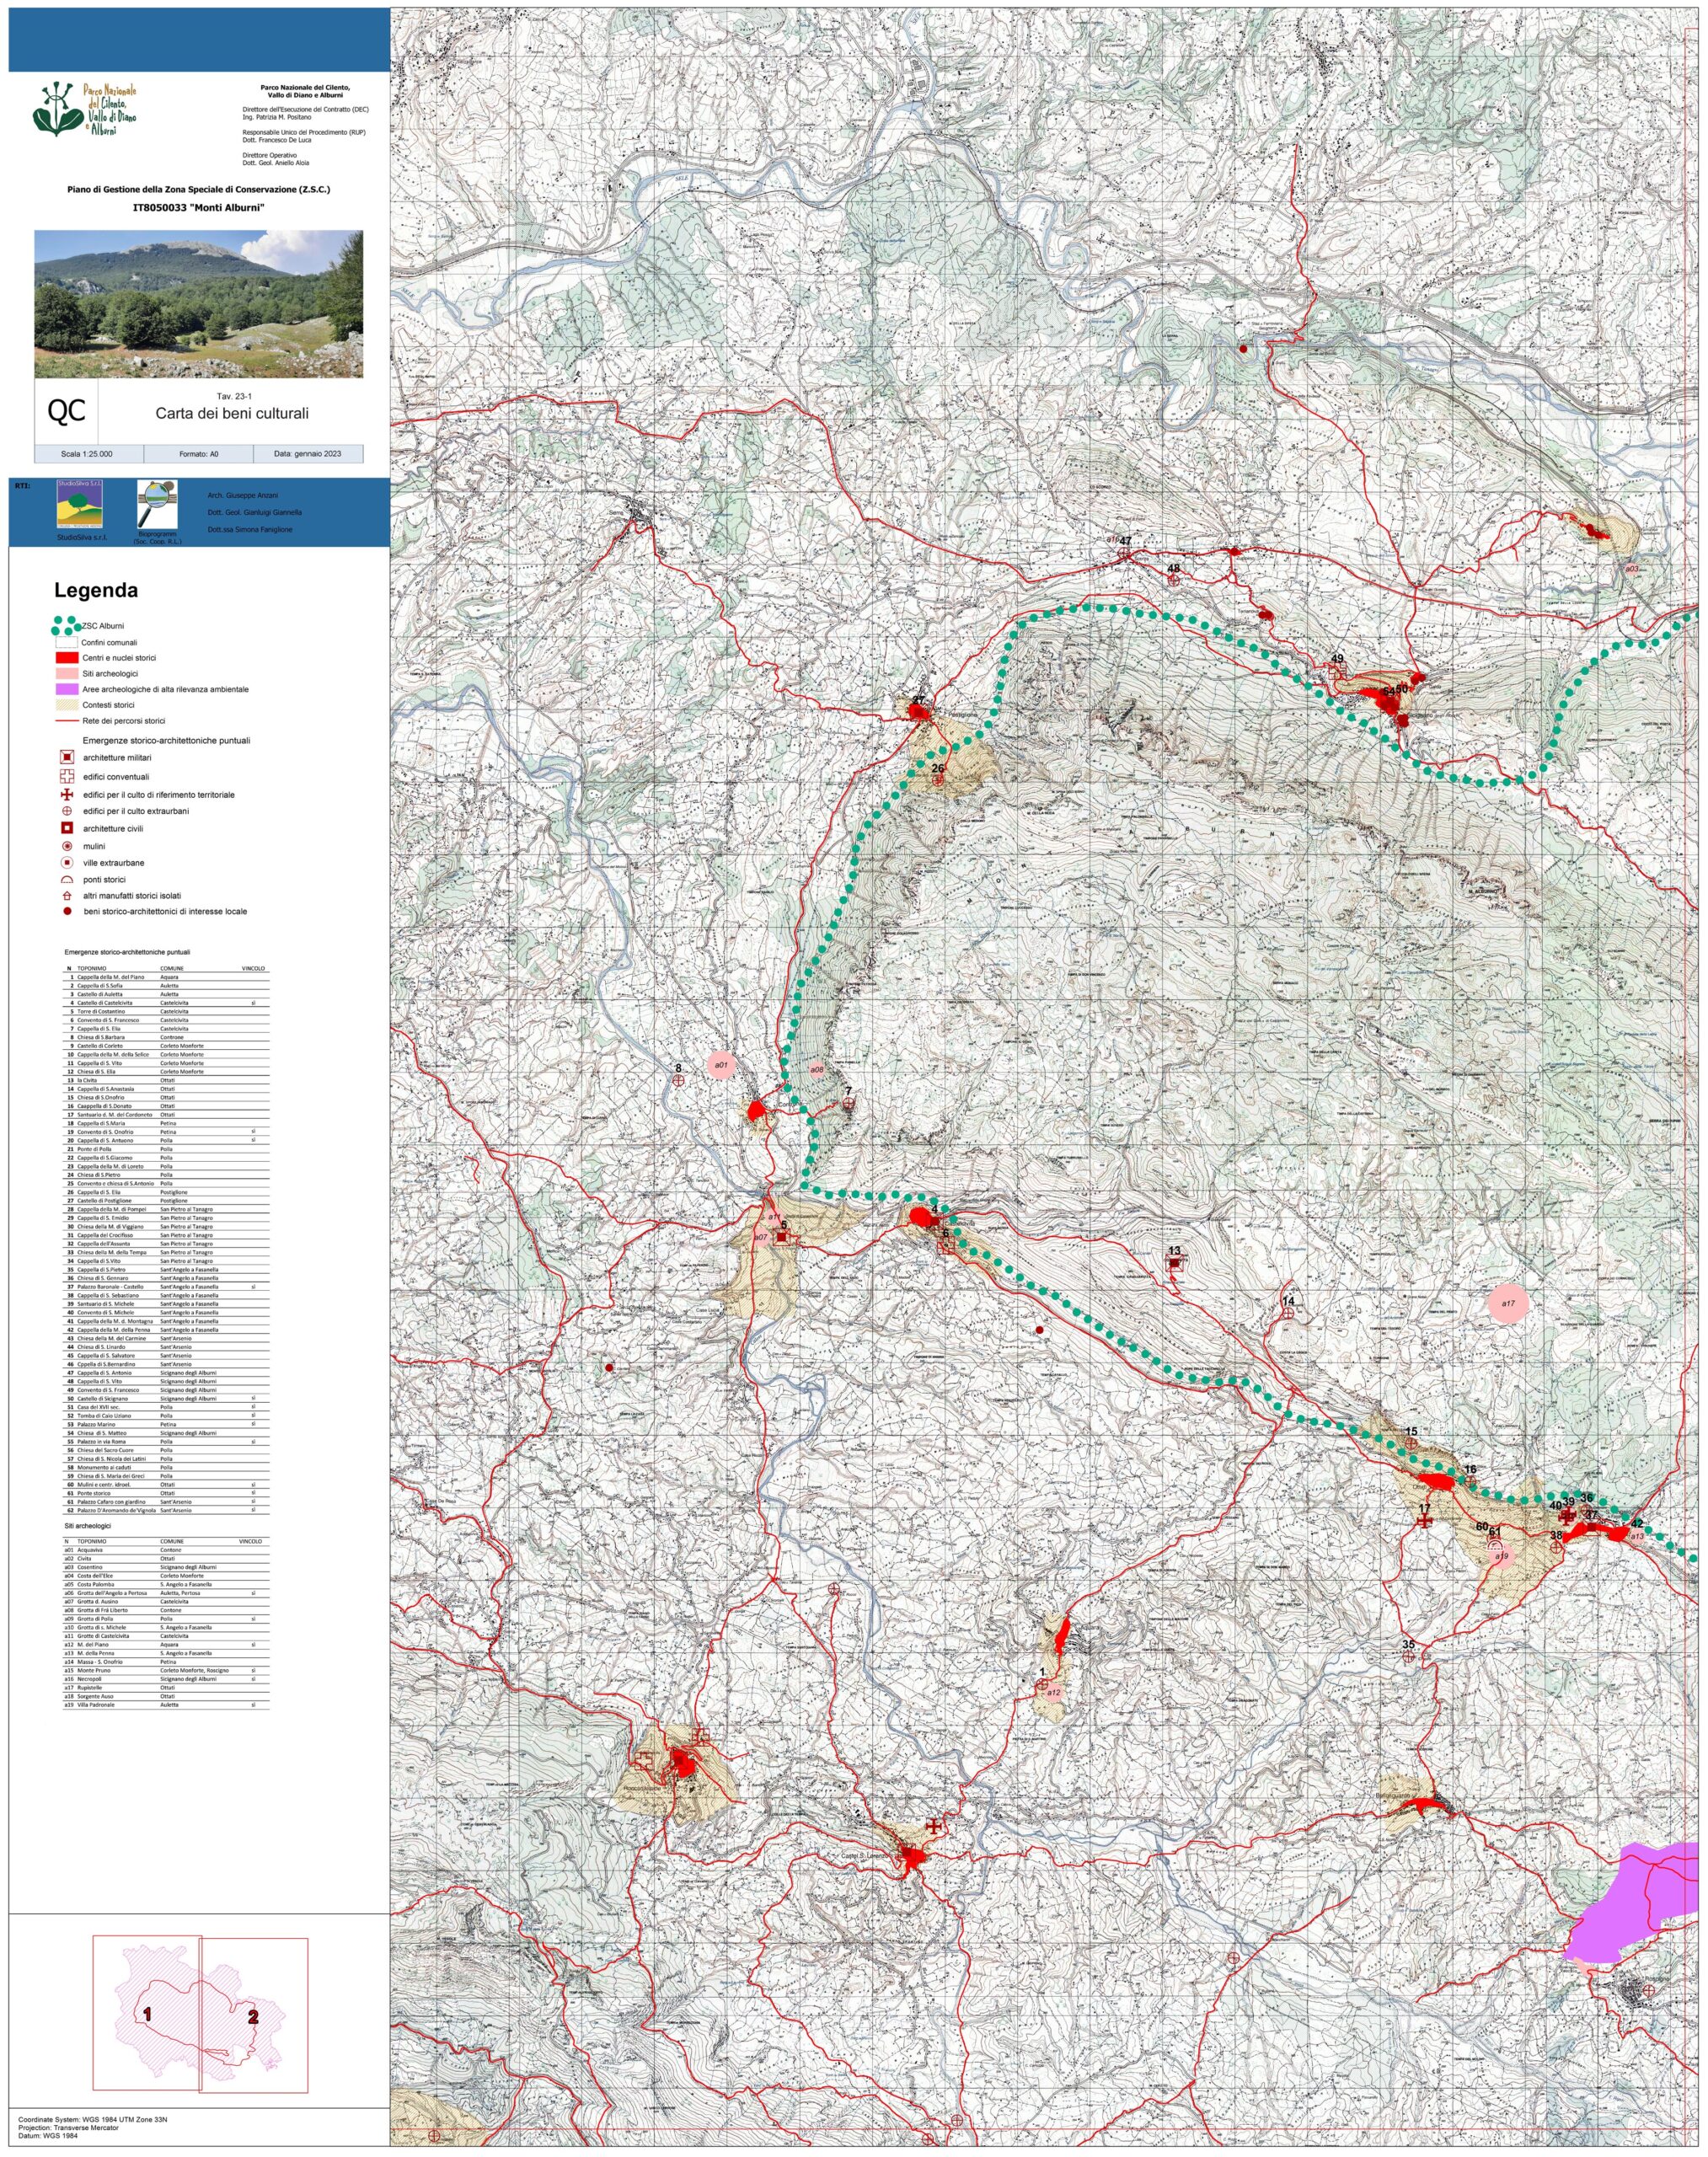
Task: Click the 'edifici per il culto di riferimento territoriale' cross symbol
Action: point(67,794)
